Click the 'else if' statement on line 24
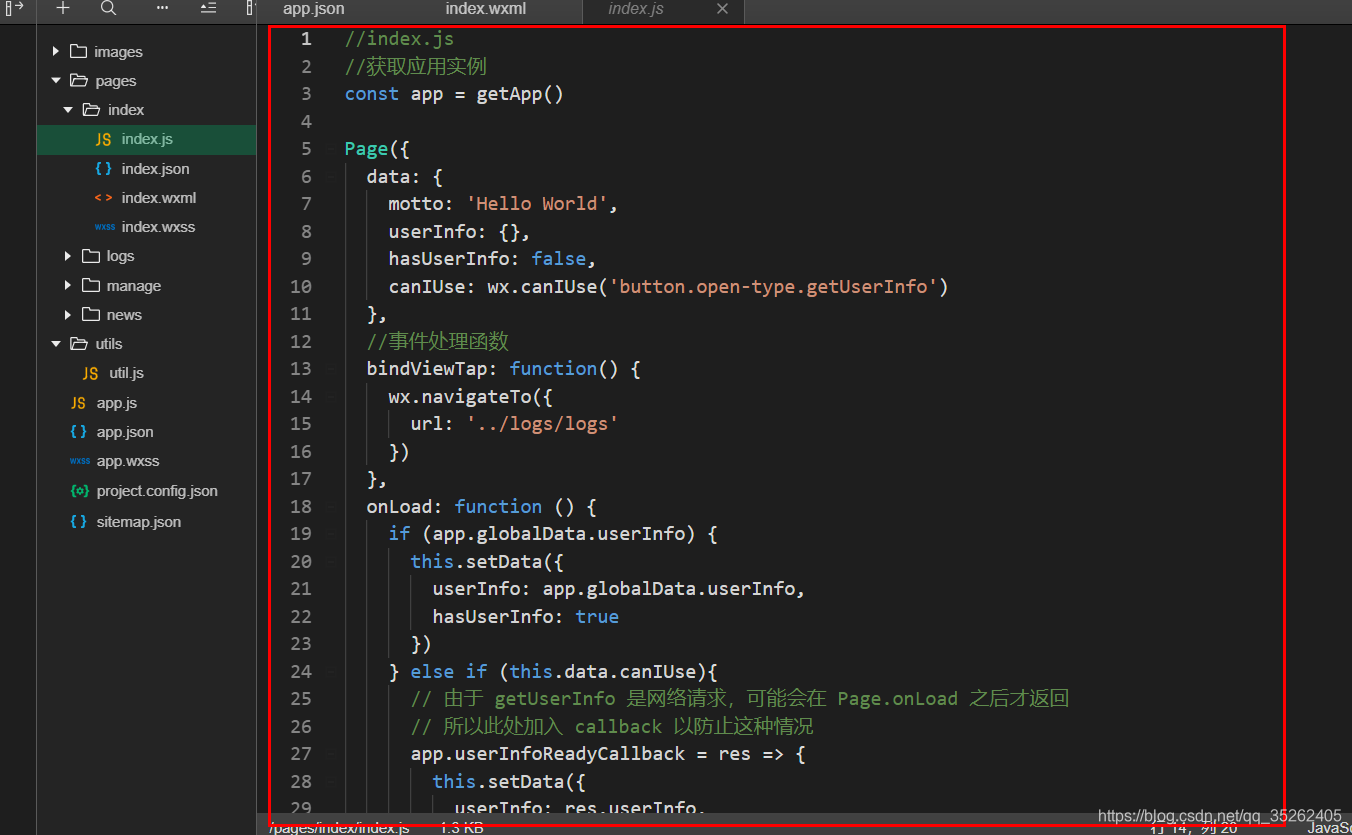This screenshot has height=835, width=1352. [448, 671]
